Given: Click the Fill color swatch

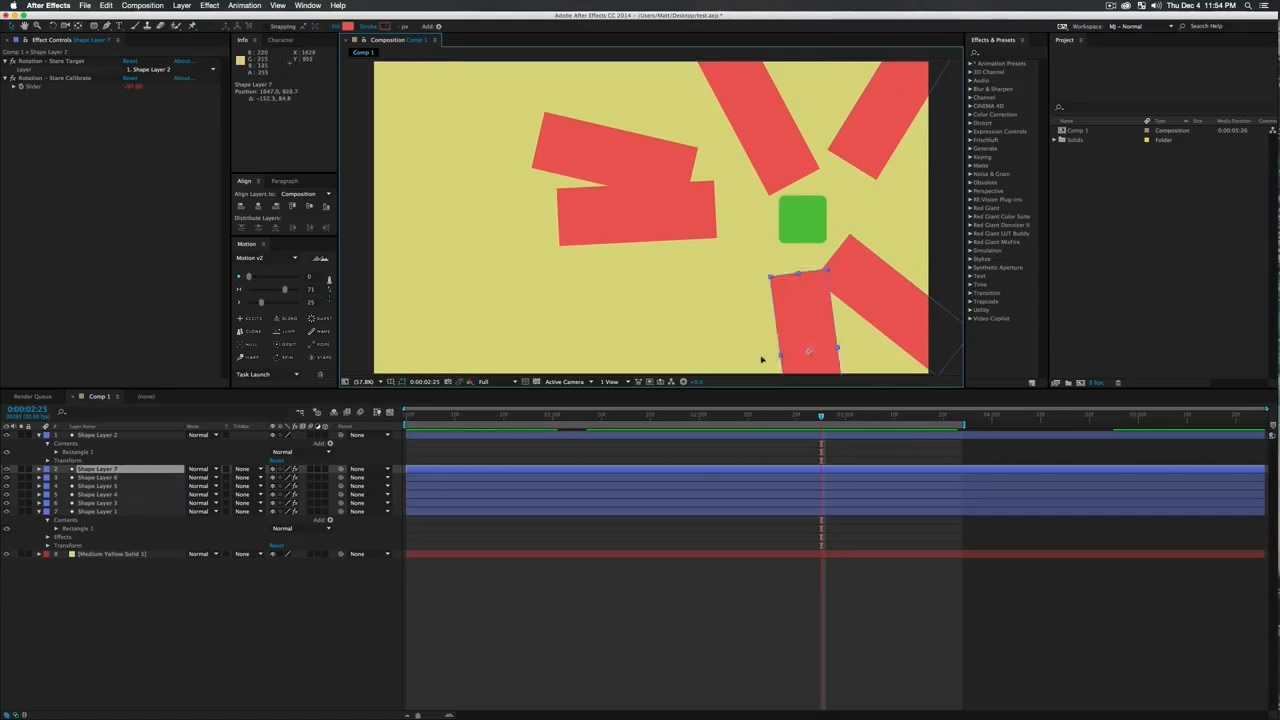Looking at the screenshot, I should (x=347, y=26).
